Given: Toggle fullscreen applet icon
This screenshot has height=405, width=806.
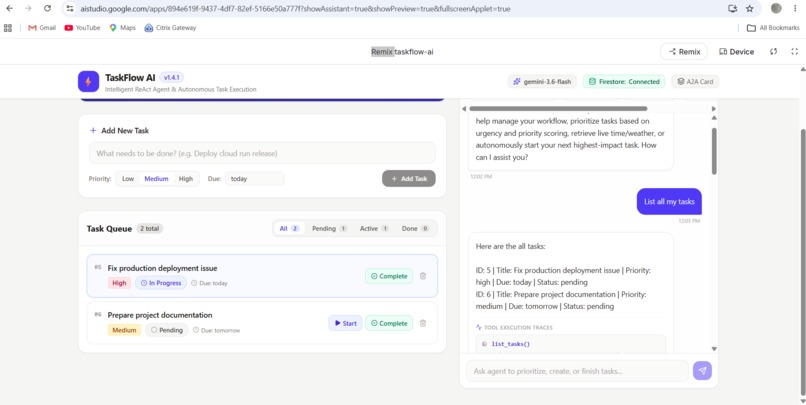Looking at the screenshot, I should point(794,51).
